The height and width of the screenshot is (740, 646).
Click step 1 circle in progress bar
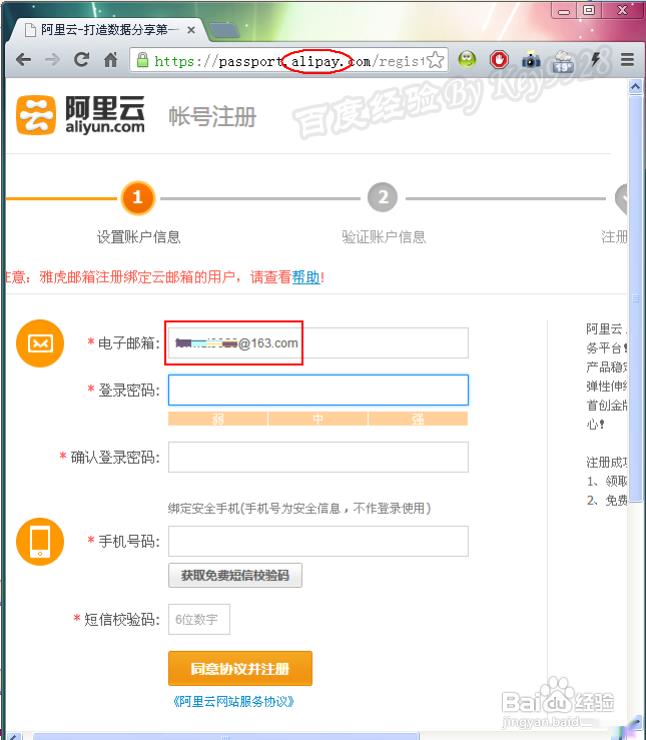(x=137, y=197)
